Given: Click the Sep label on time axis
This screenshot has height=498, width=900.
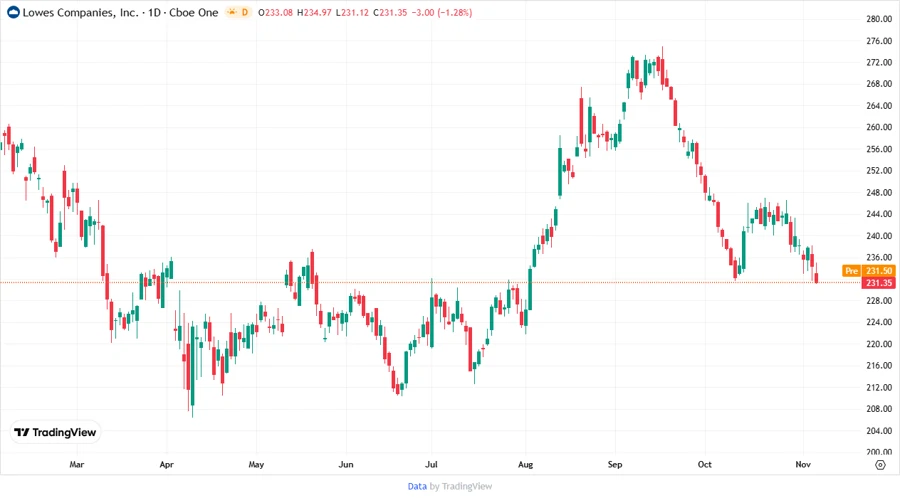Looking at the screenshot, I should click(615, 464).
